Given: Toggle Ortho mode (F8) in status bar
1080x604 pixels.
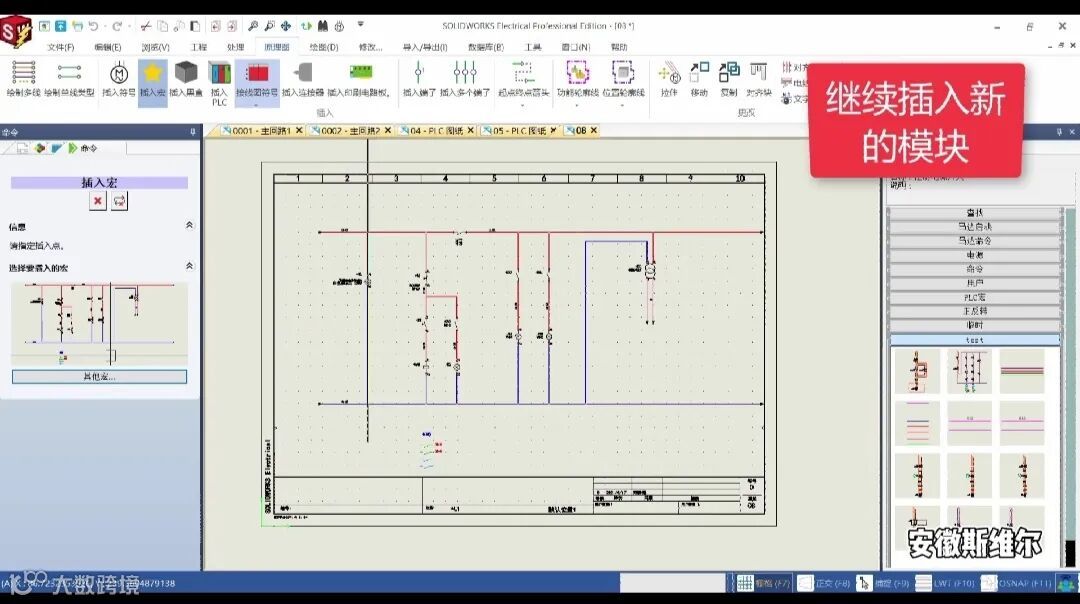Looking at the screenshot, I should point(824,583).
